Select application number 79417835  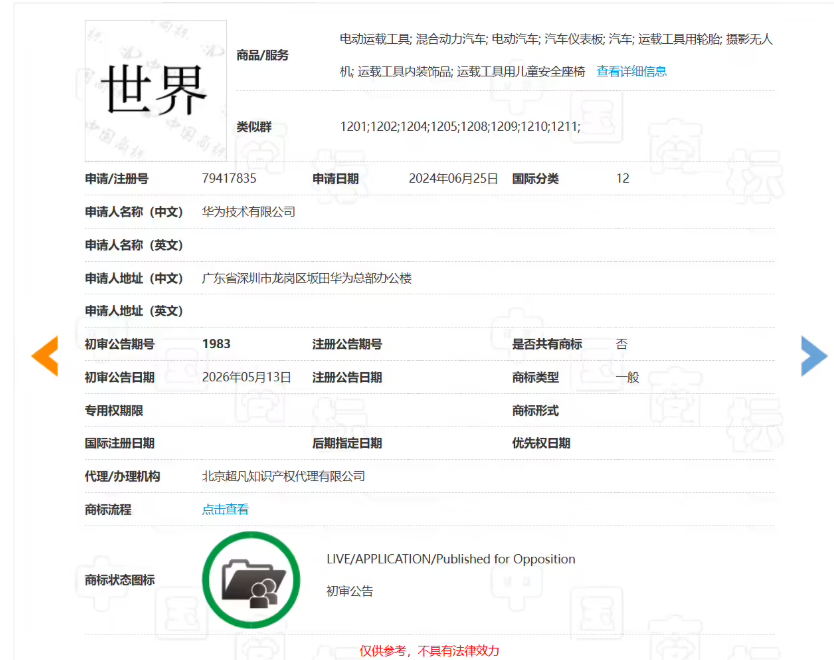229,179
